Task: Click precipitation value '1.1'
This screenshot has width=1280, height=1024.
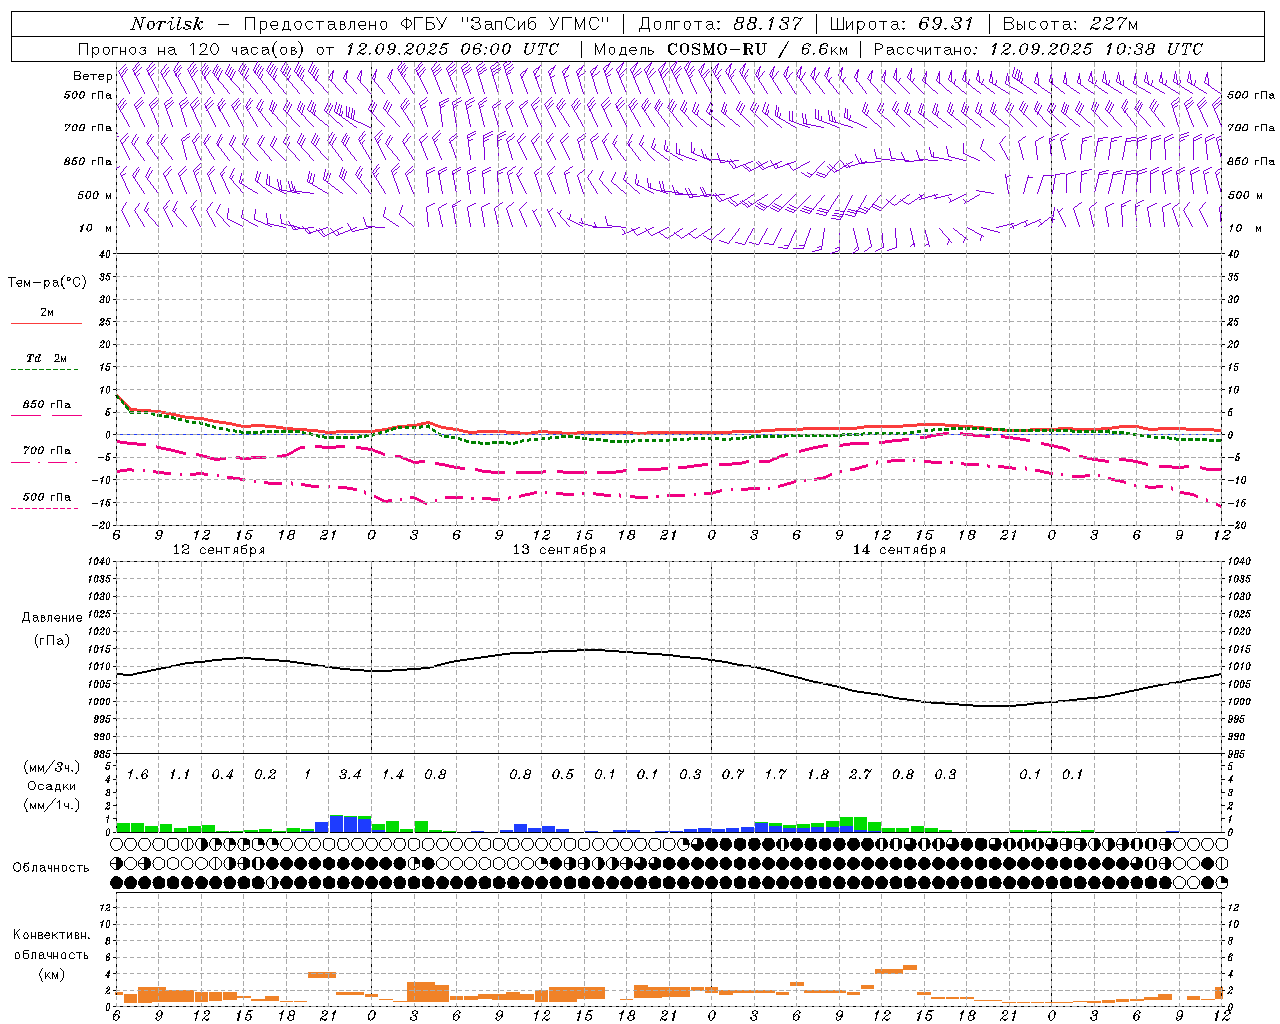Action: (180, 775)
